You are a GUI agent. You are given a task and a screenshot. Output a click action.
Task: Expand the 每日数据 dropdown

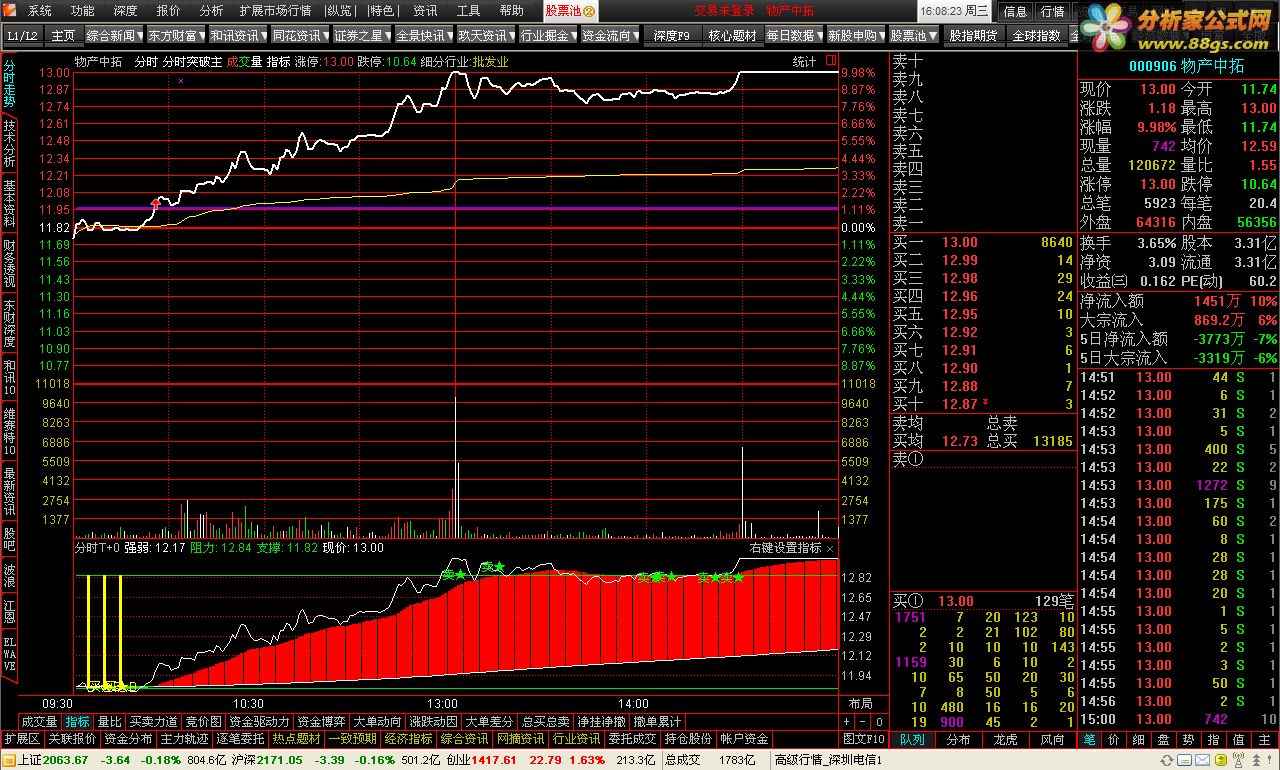(x=819, y=36)
